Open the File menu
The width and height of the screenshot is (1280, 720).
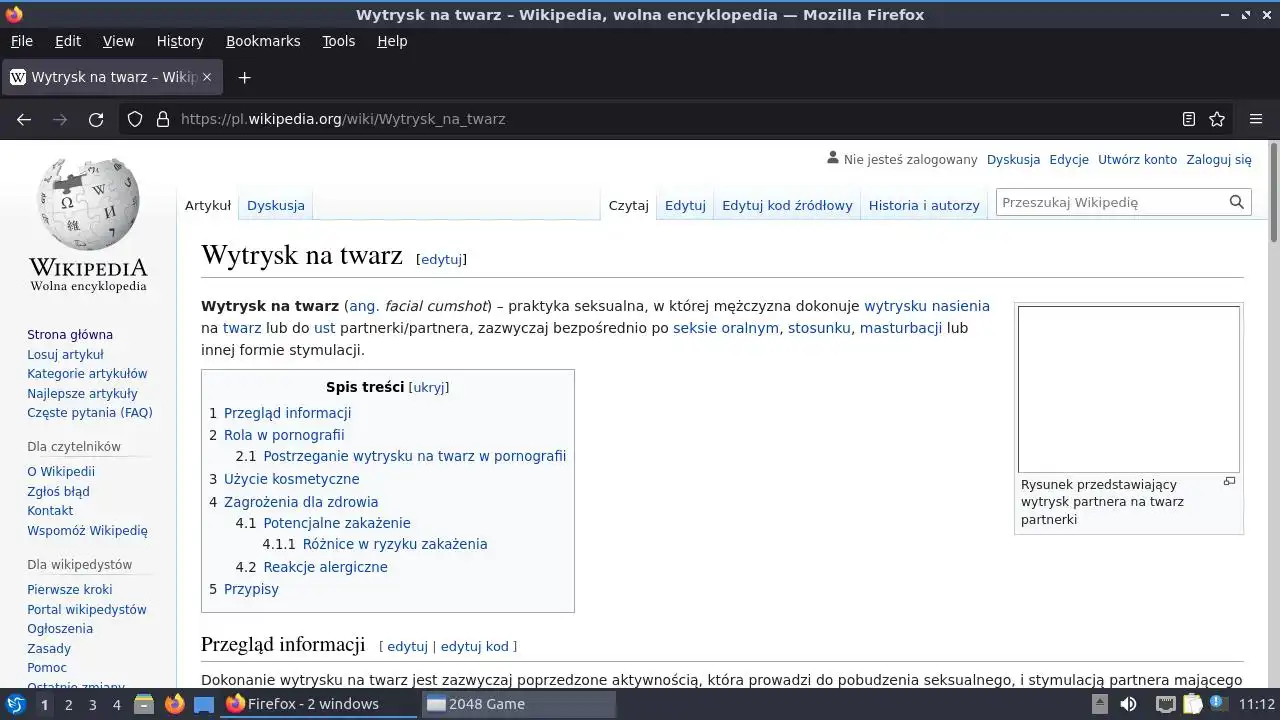(21, 41)
